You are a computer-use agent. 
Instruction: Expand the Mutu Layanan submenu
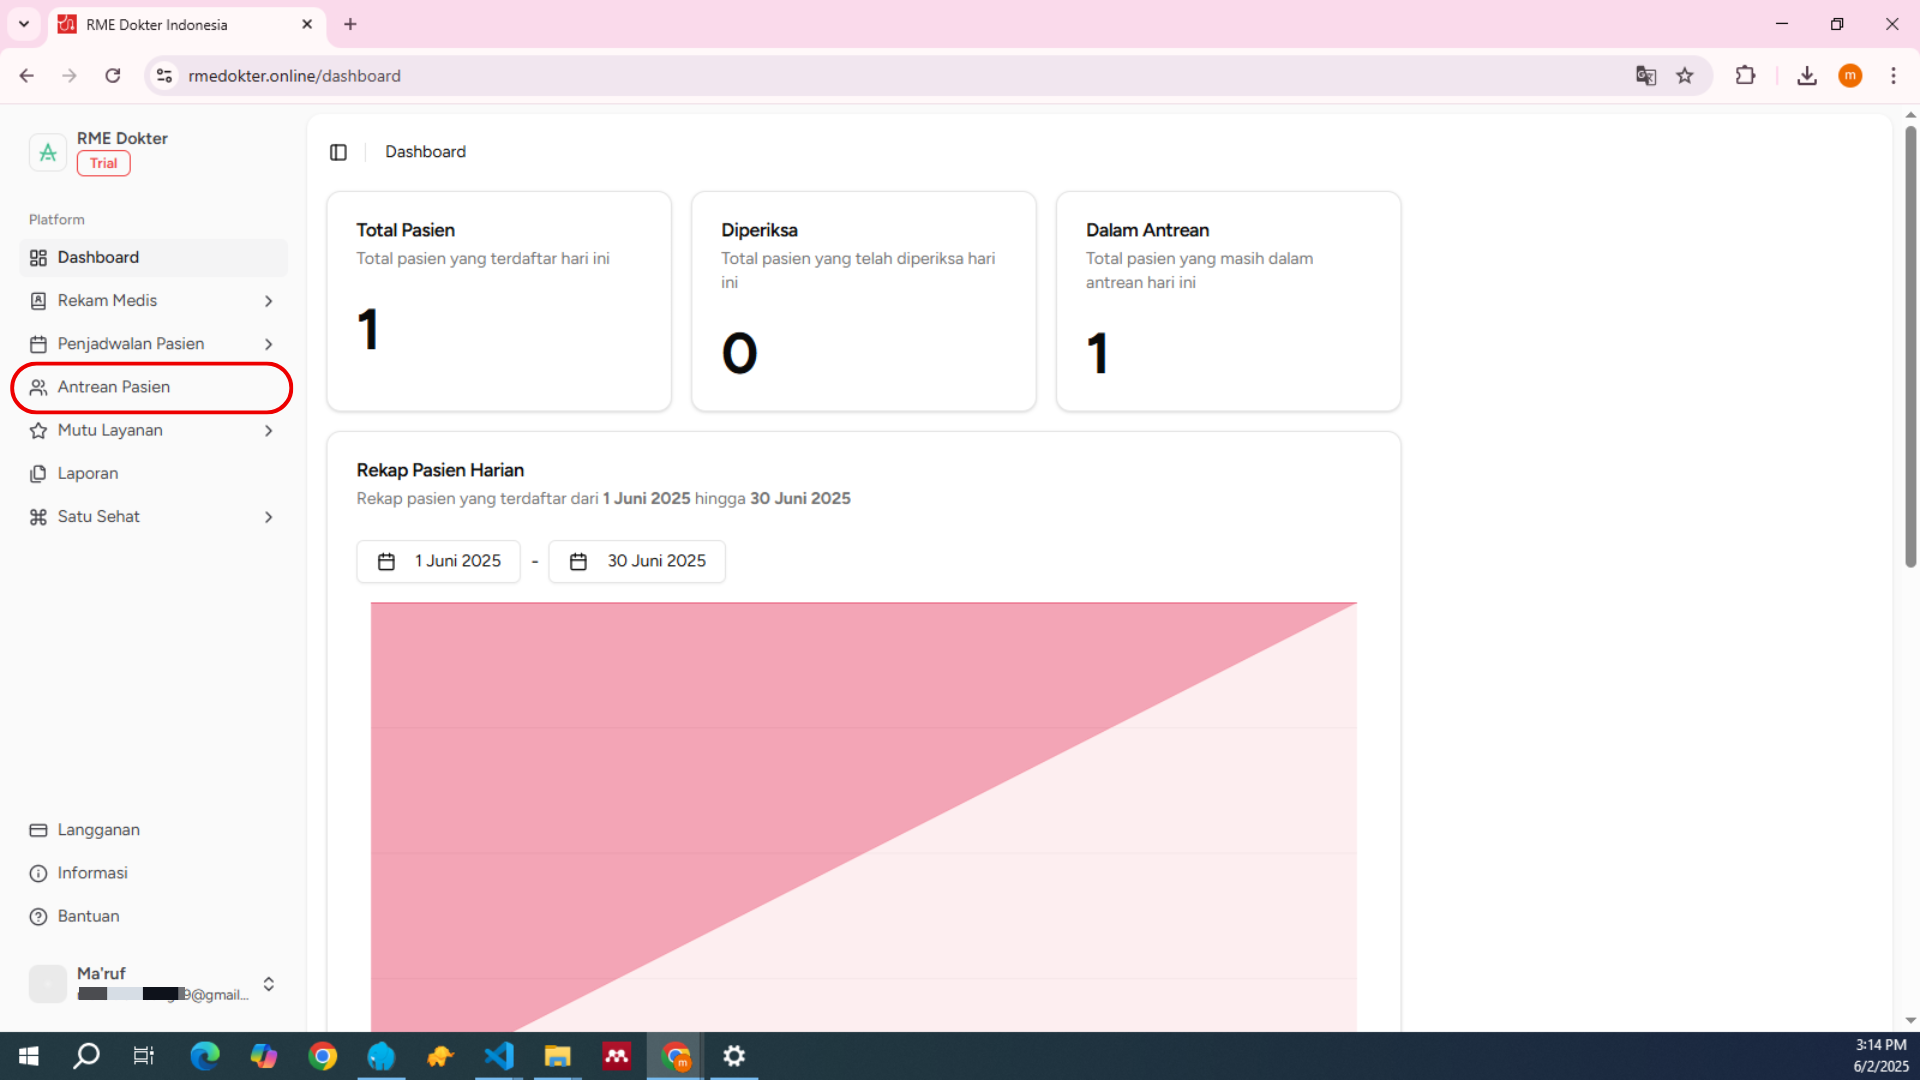point(268,431)
